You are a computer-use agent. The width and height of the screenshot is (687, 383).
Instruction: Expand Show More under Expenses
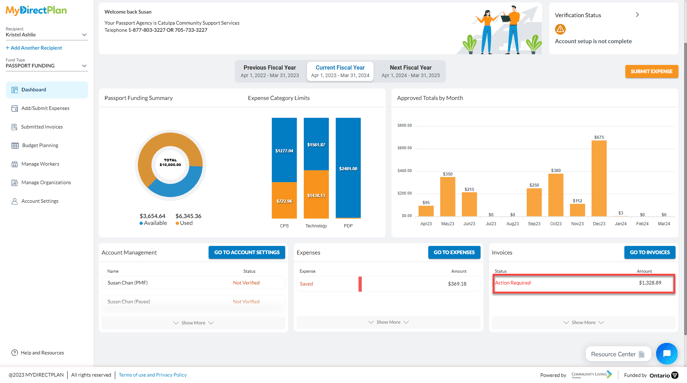(388, 322)
